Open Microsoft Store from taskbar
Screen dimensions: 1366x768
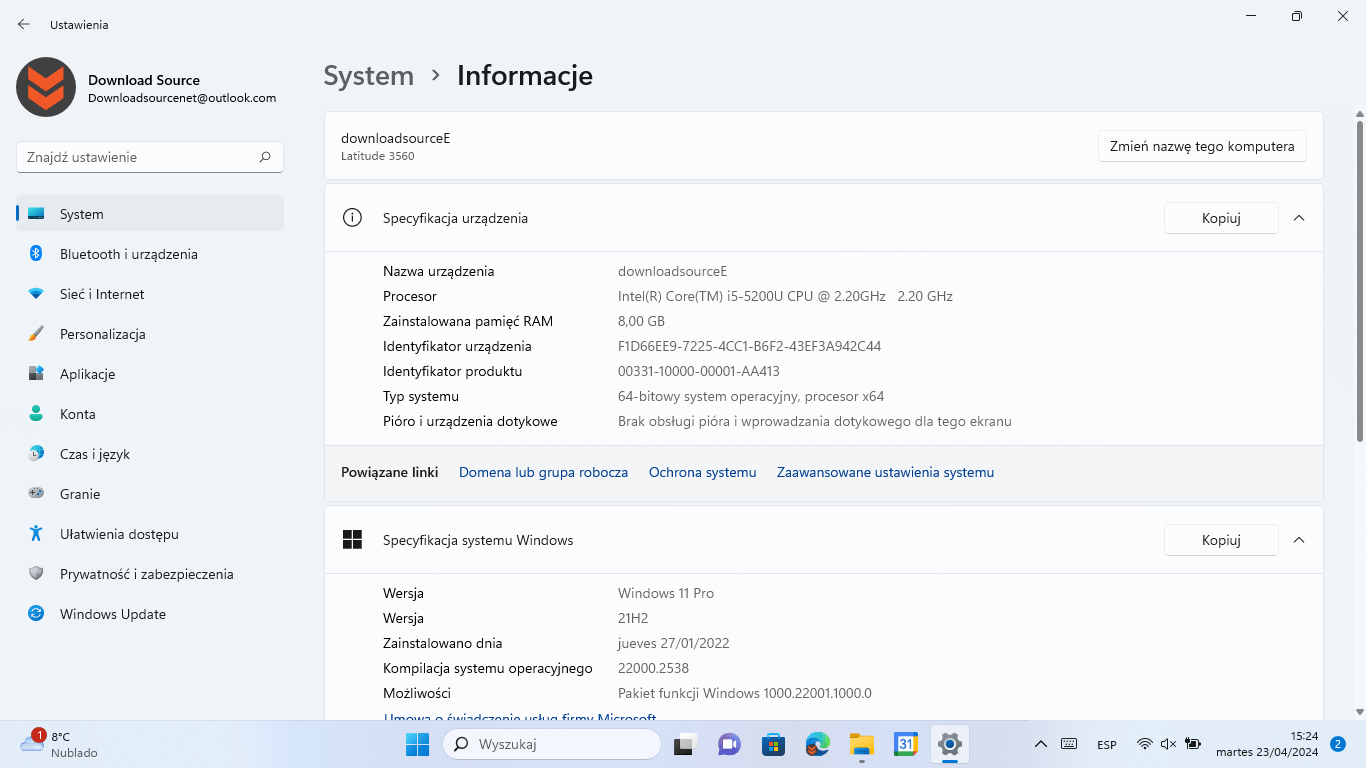773,744
